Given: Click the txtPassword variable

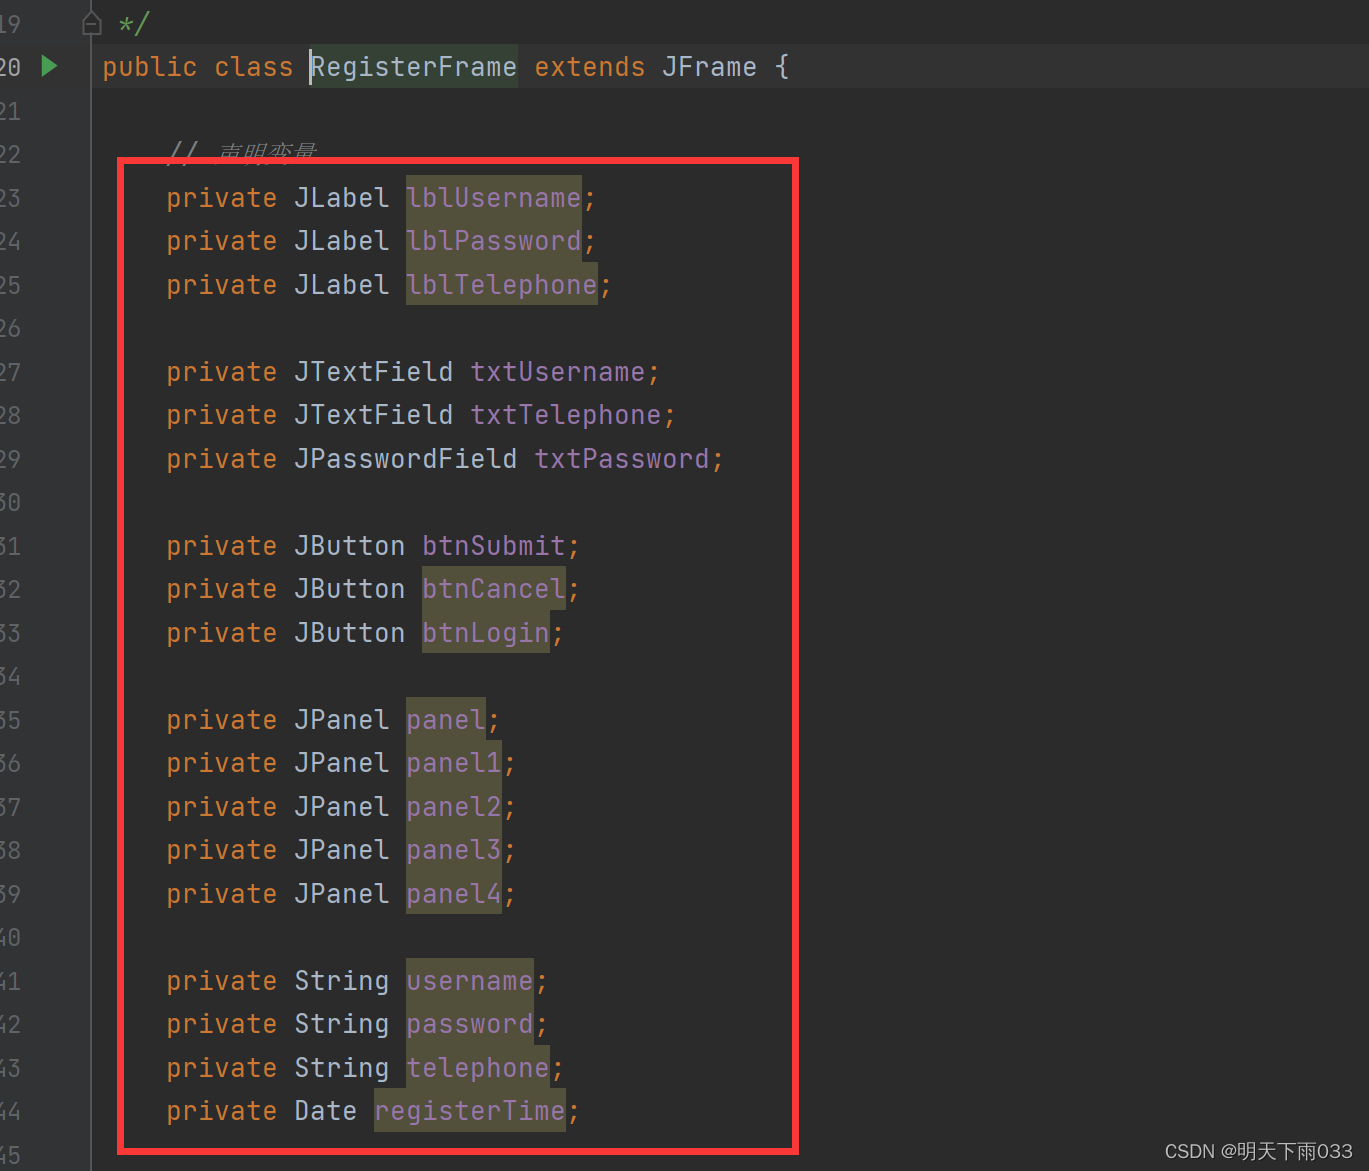Looking at the screenshot, I should click(622, 459).
